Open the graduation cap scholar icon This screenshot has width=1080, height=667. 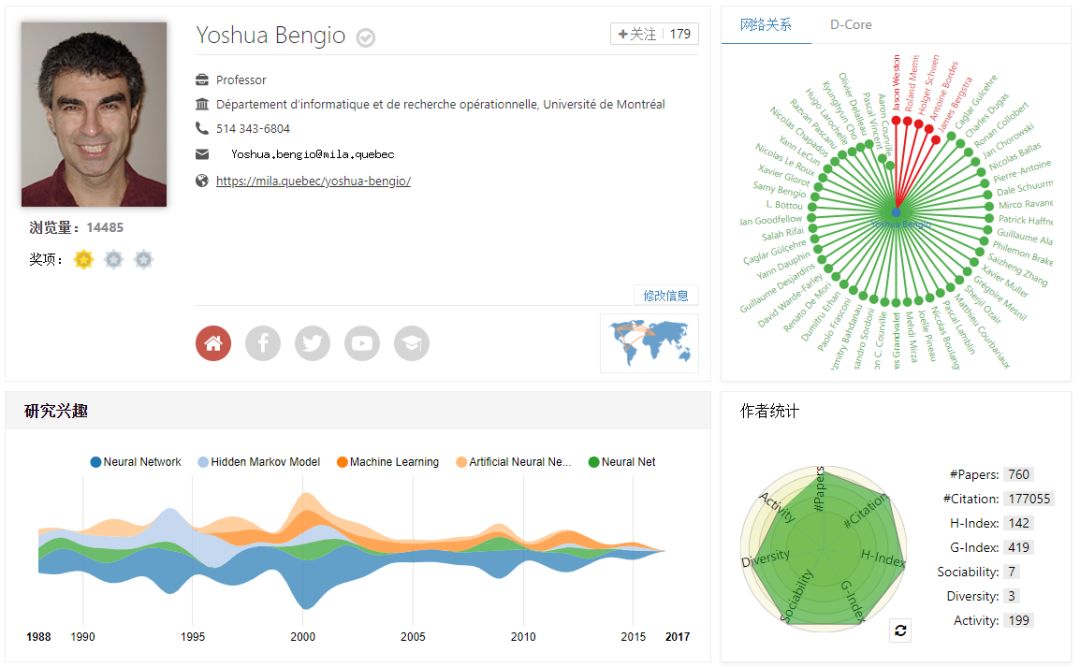(411, 343)
